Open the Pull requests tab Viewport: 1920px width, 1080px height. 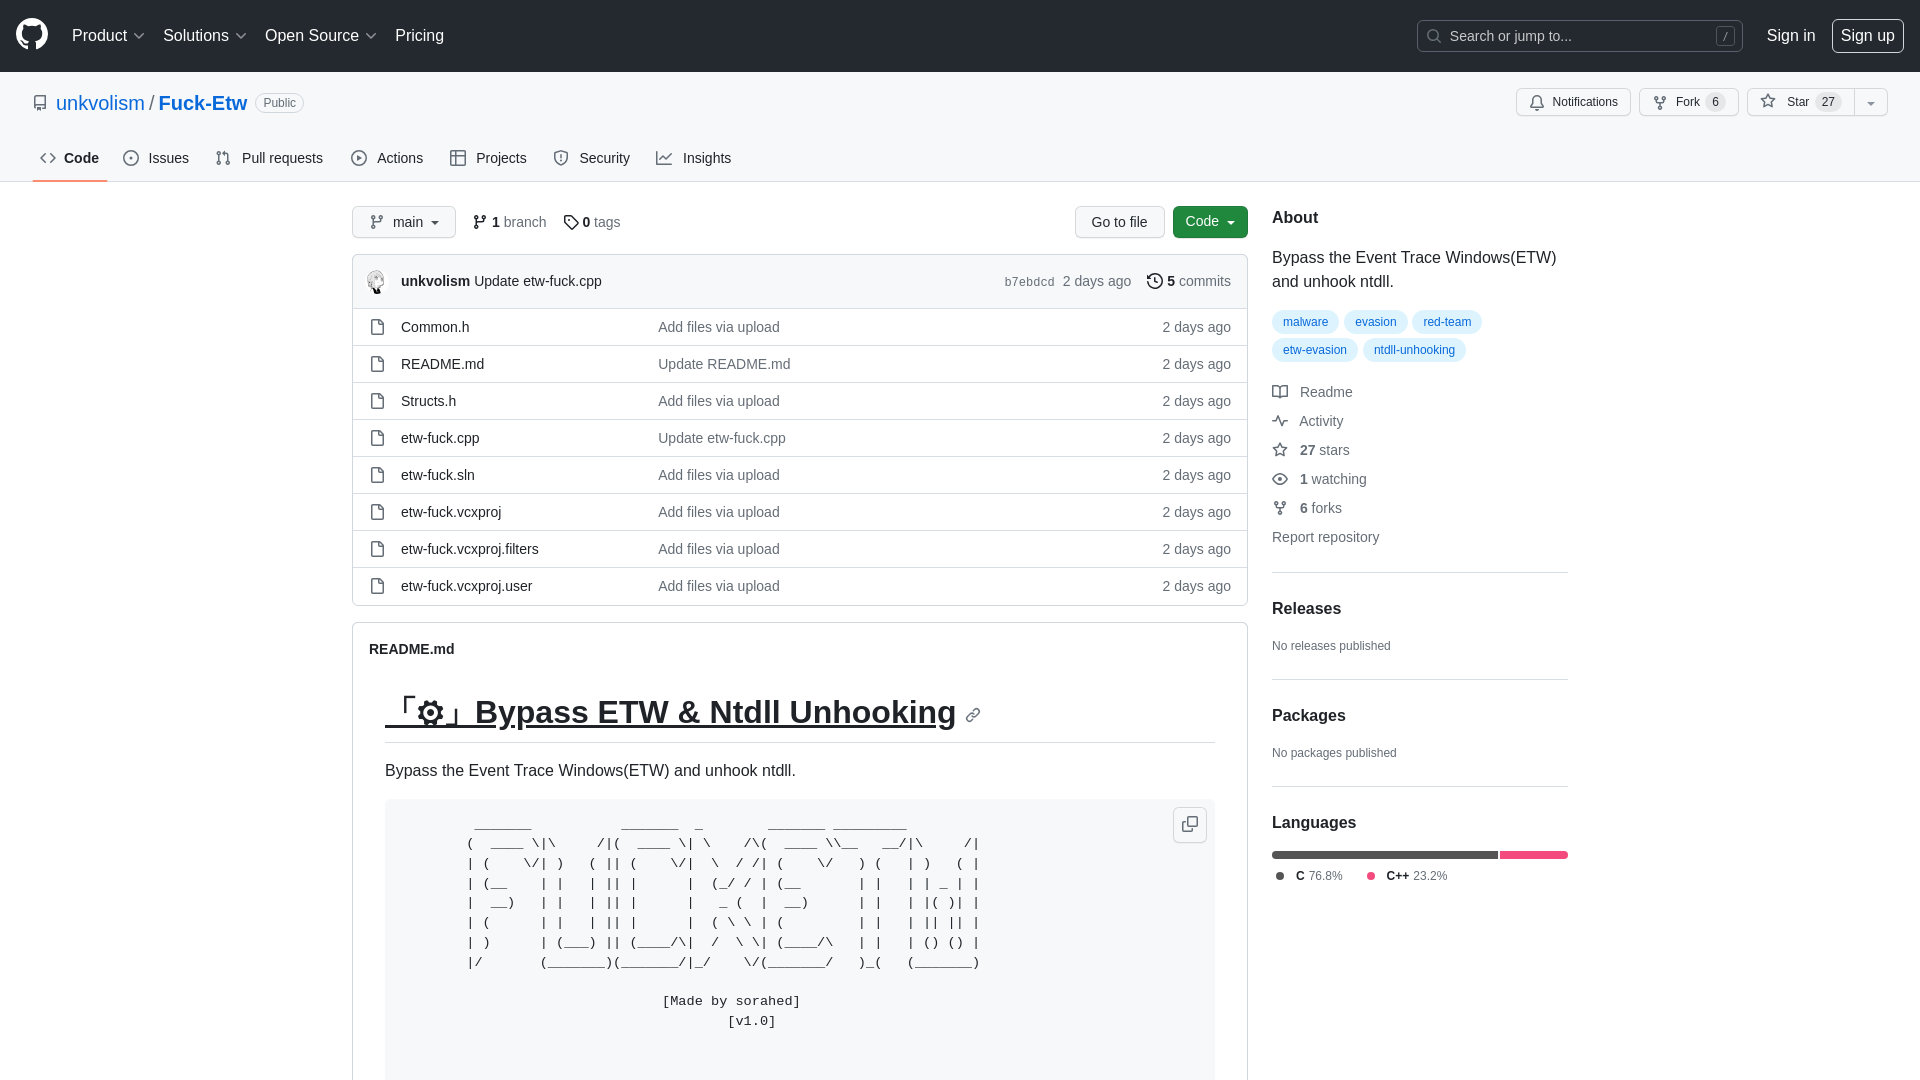tap(269, 158)
